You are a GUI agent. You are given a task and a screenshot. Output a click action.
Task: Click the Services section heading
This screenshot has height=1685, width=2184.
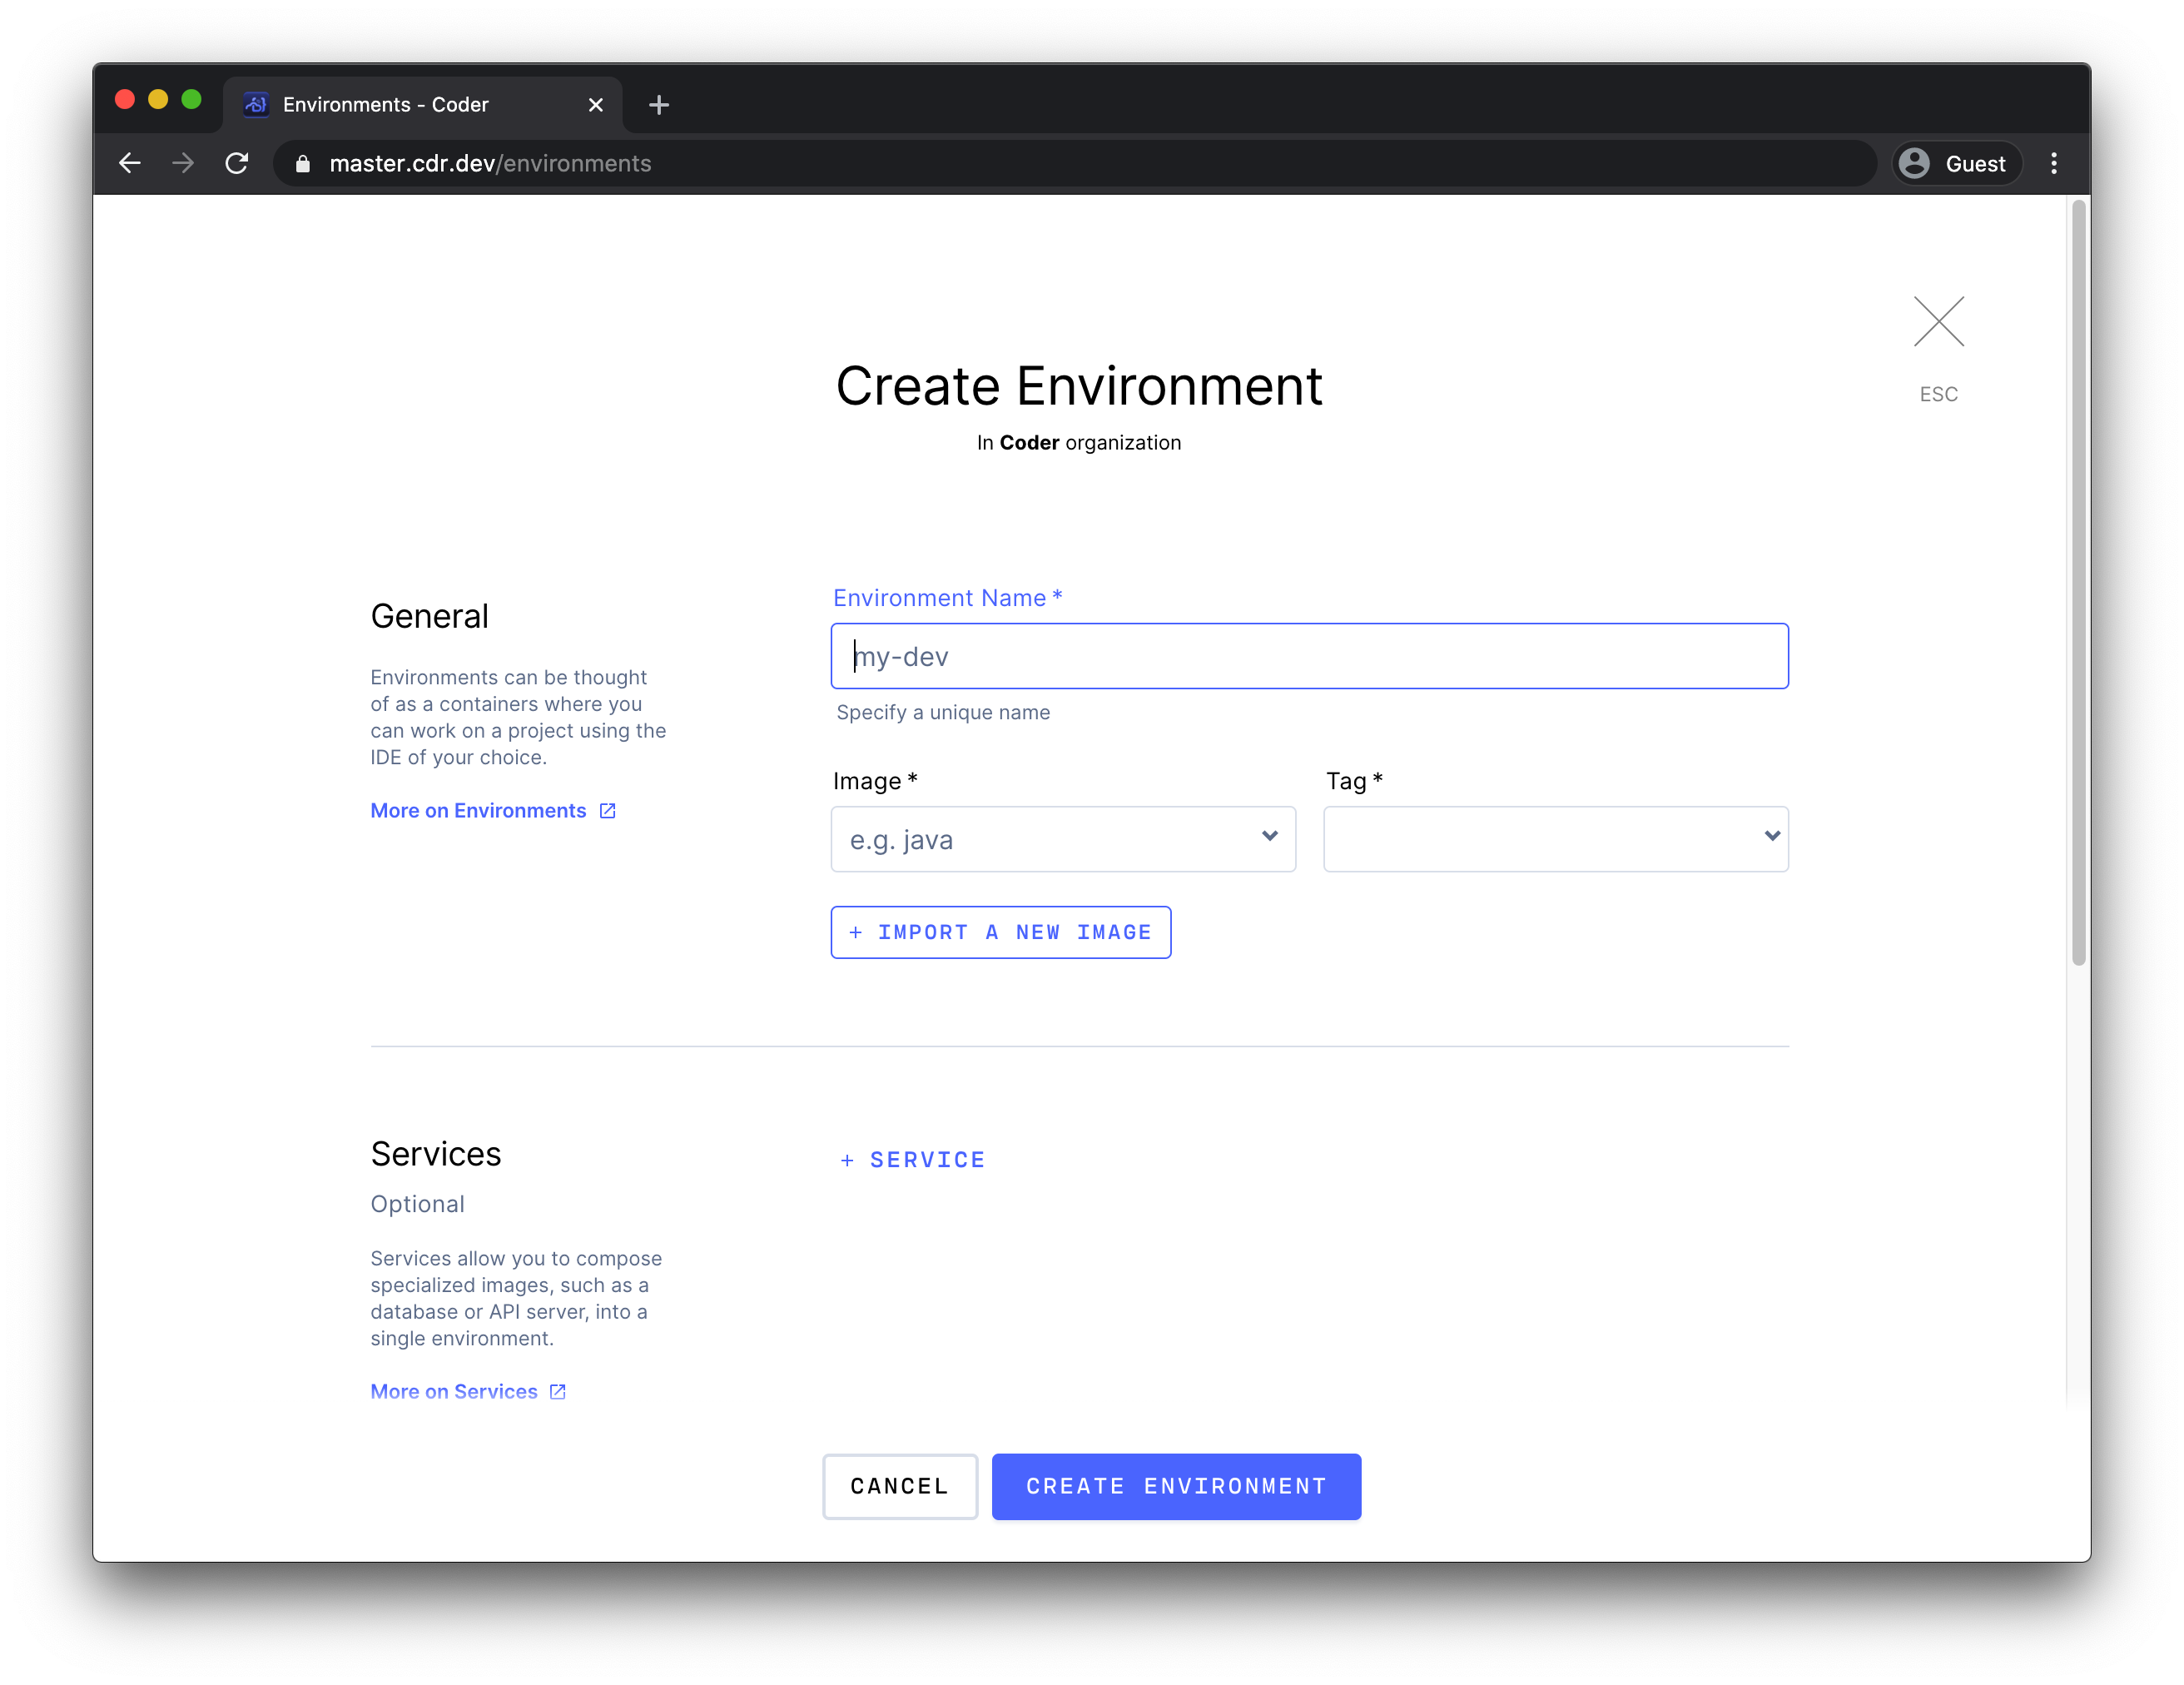(x=435, y=1154)
